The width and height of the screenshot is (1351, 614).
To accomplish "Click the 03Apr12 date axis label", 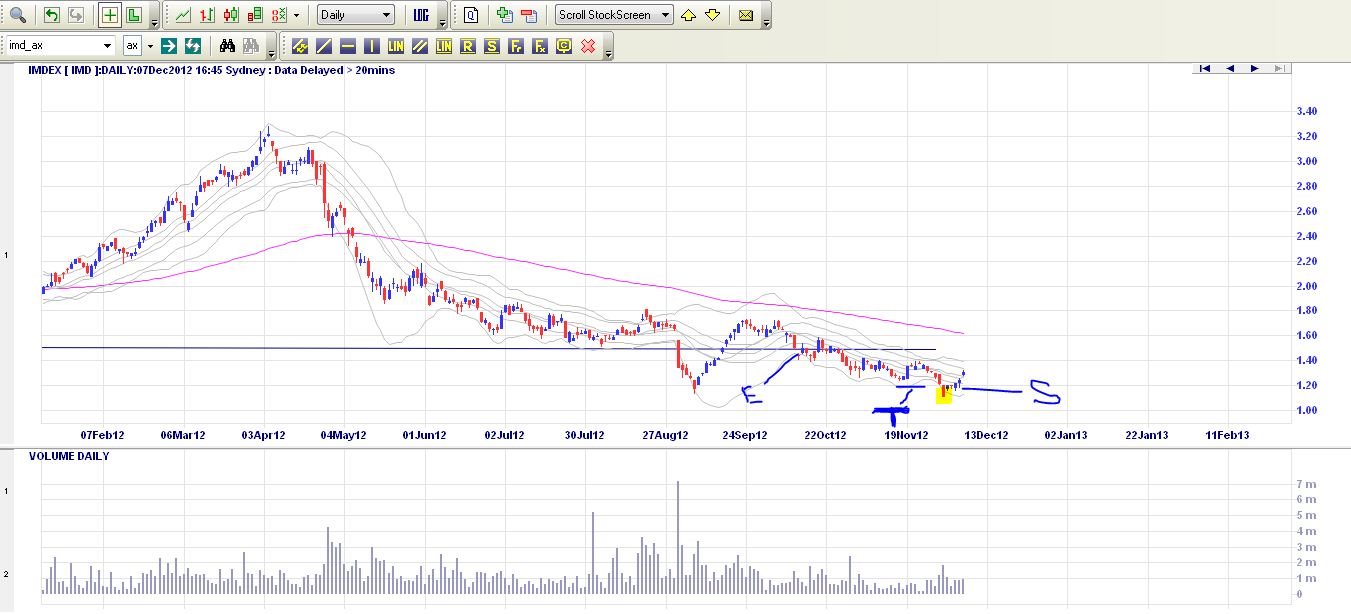I will (264, 435).
